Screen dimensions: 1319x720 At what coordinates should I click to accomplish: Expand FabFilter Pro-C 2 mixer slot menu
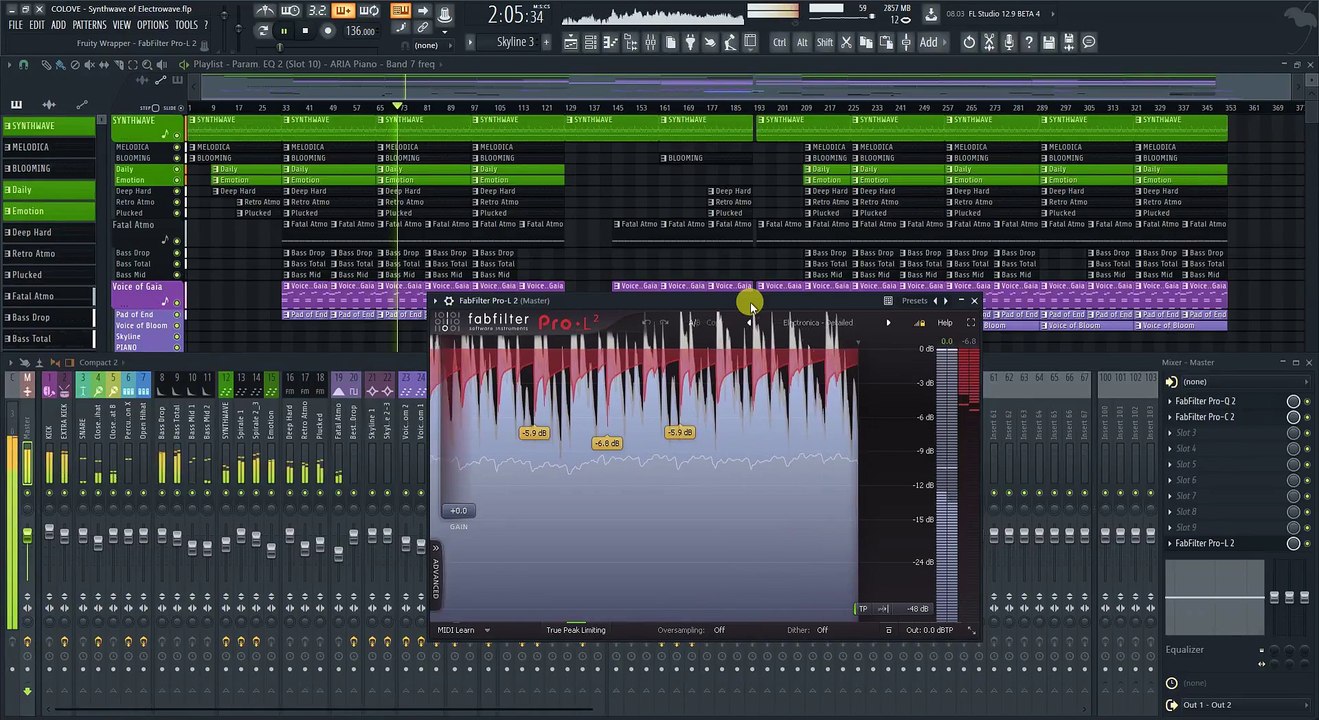1170,417
